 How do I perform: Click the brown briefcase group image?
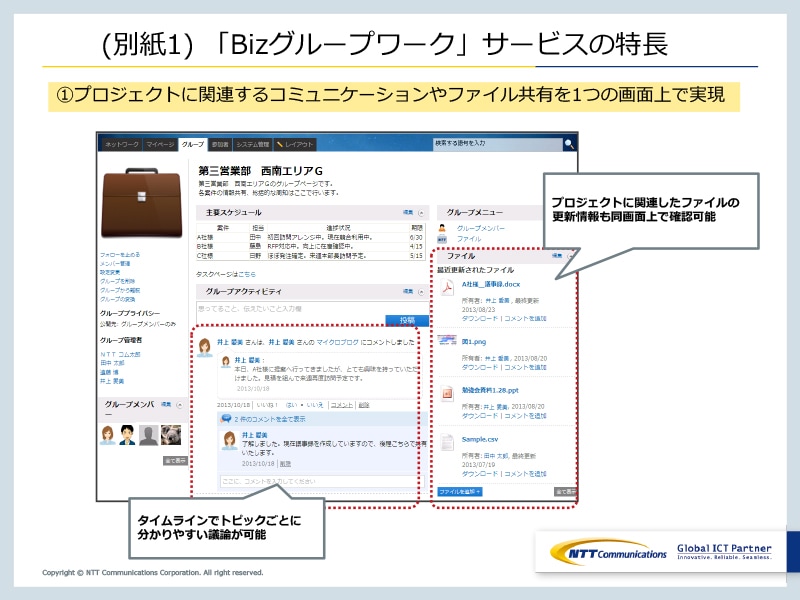click(142, 203)
